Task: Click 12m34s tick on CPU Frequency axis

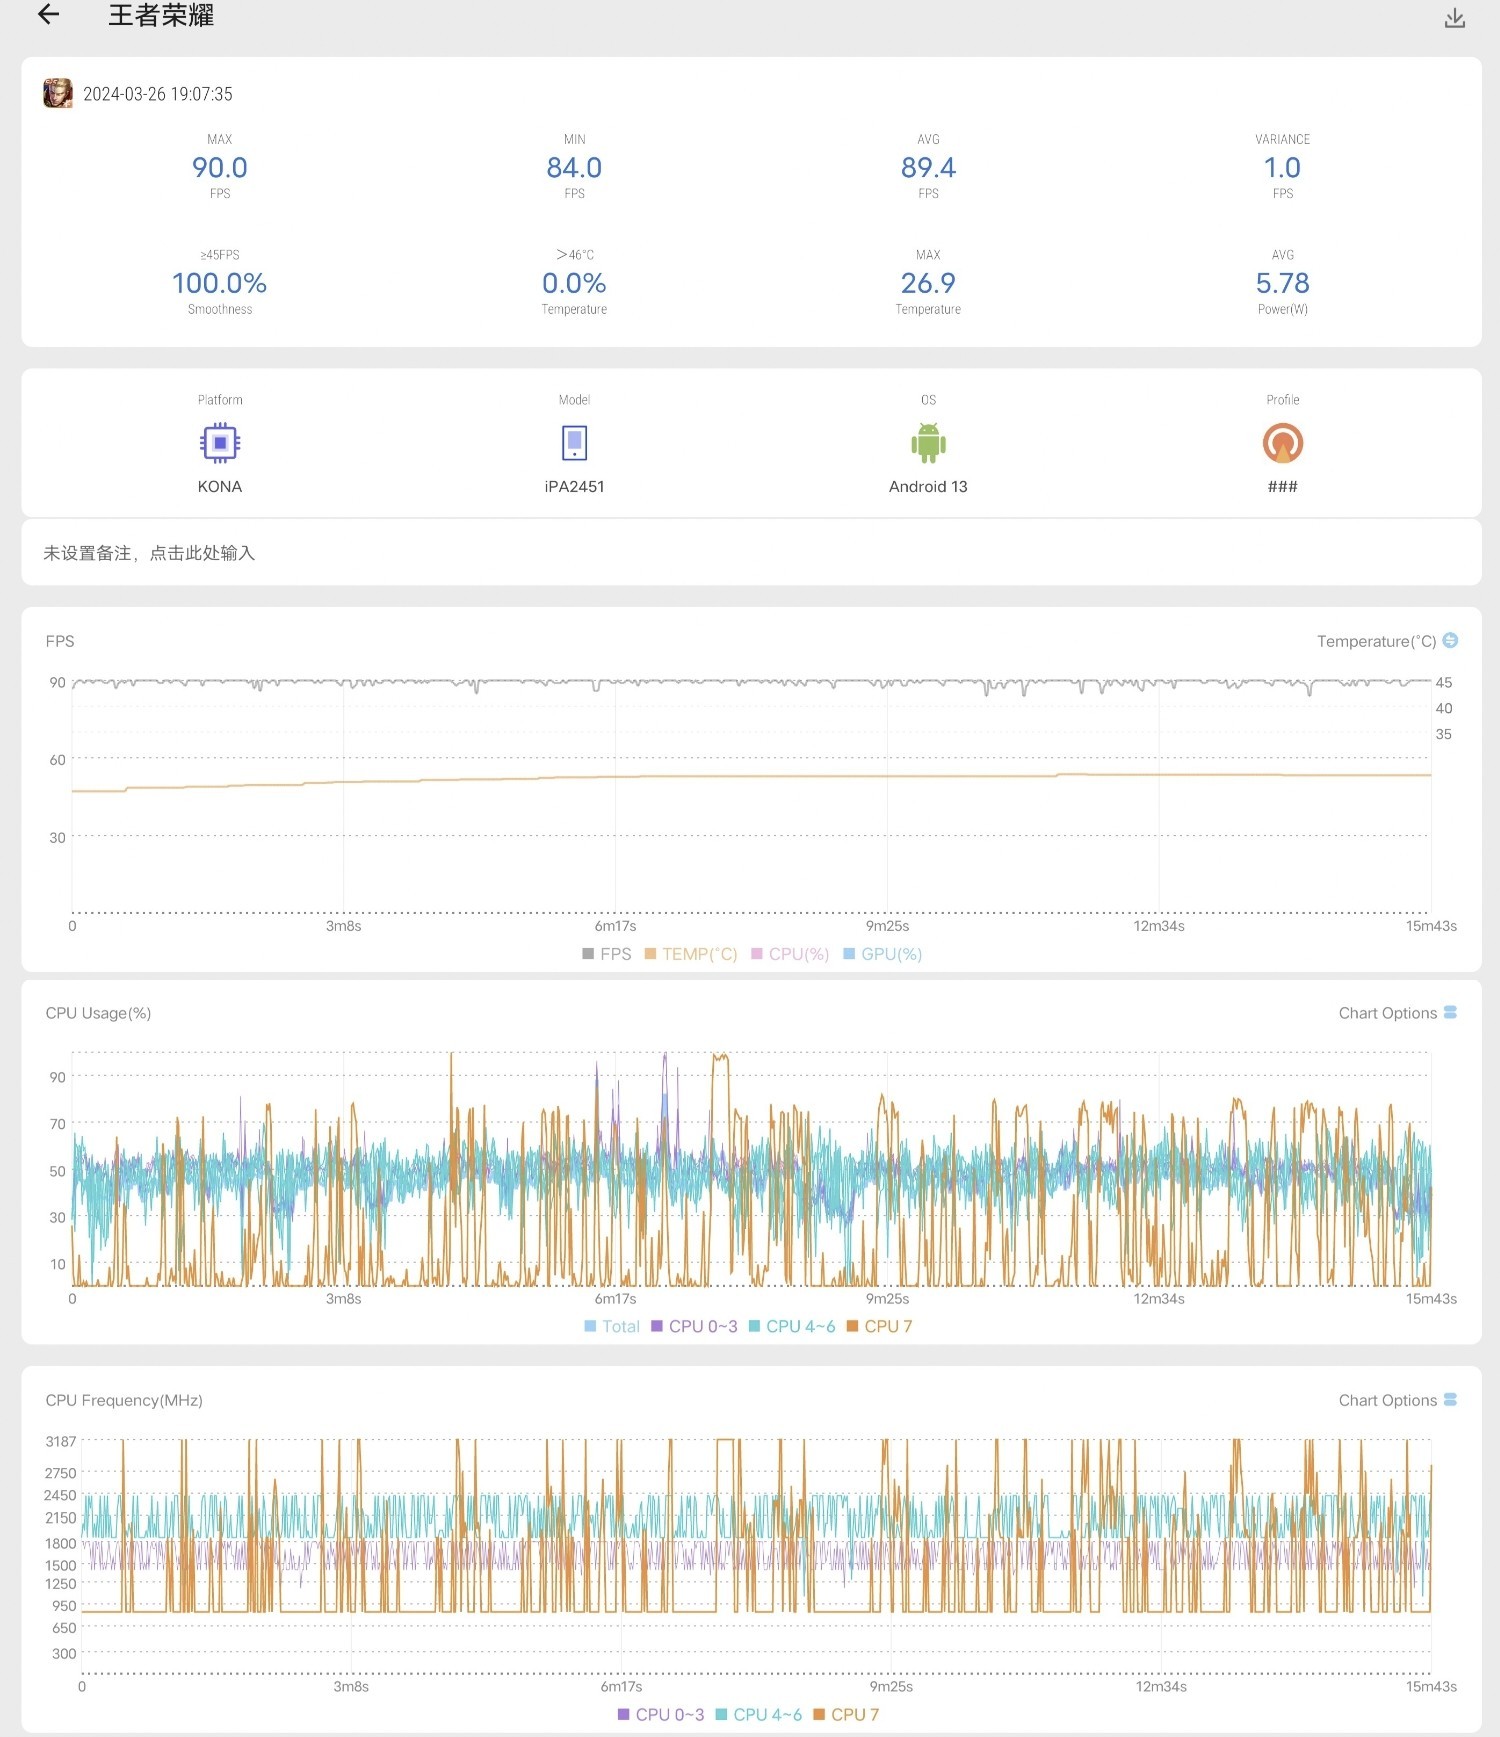Action: coord(1161,1686)
